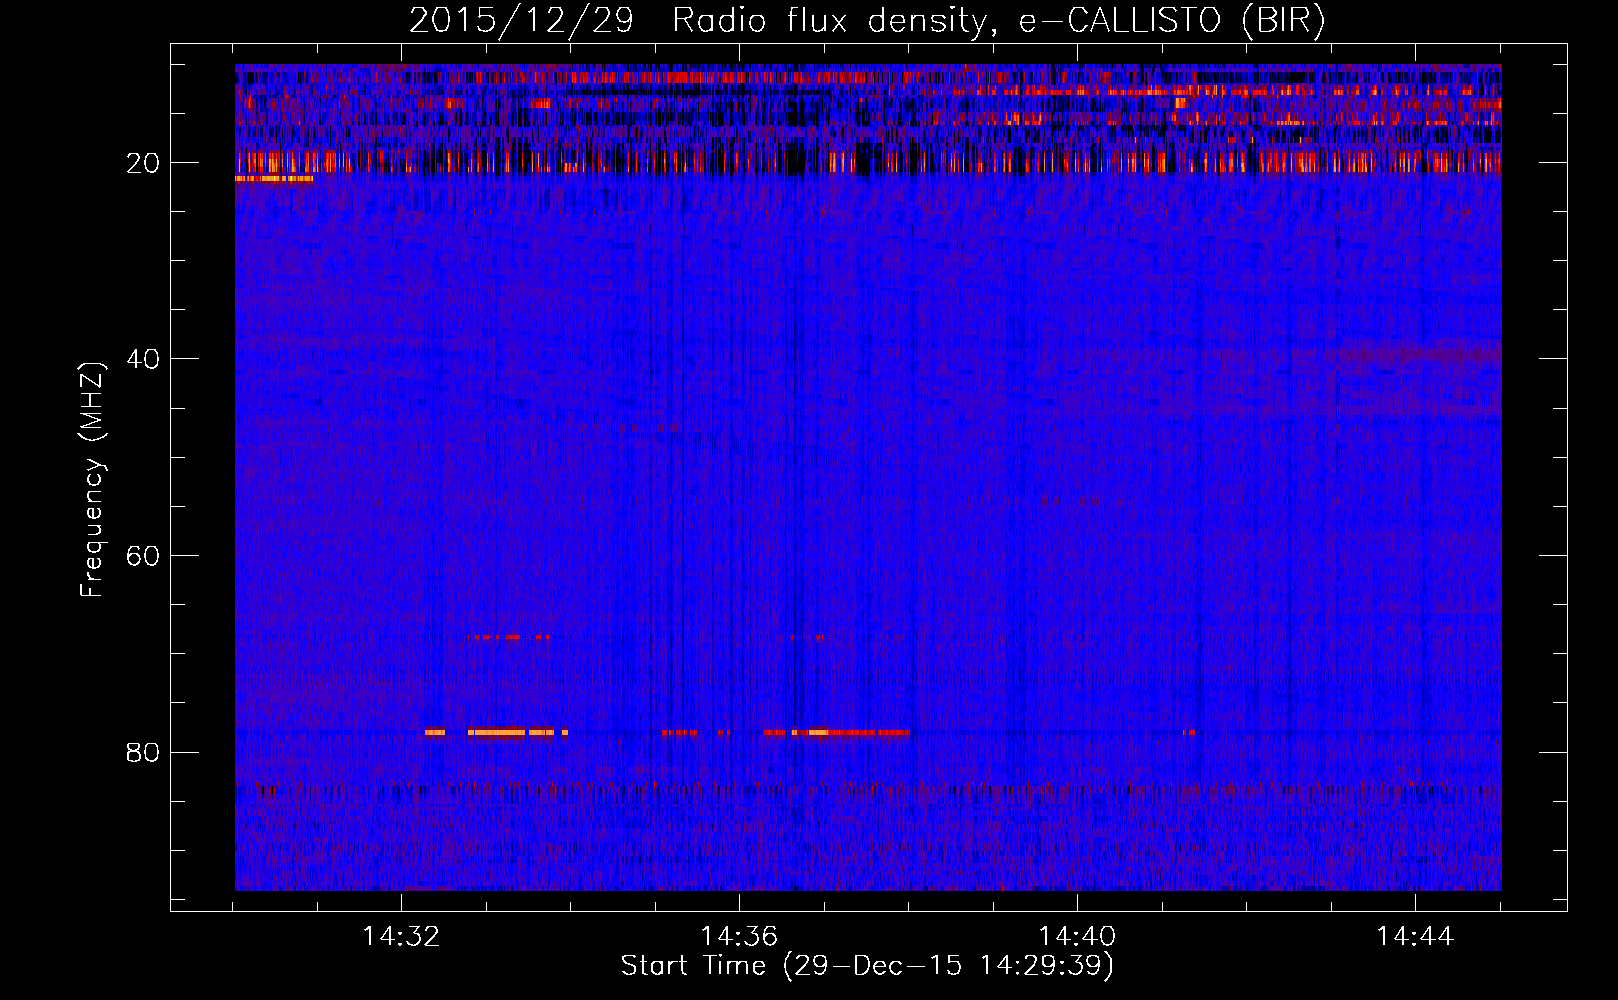This screenshot has height=1000, width=1618.
Task: Click the yellow 22 MHz line at plot start
Action: [x=273, y=179]
